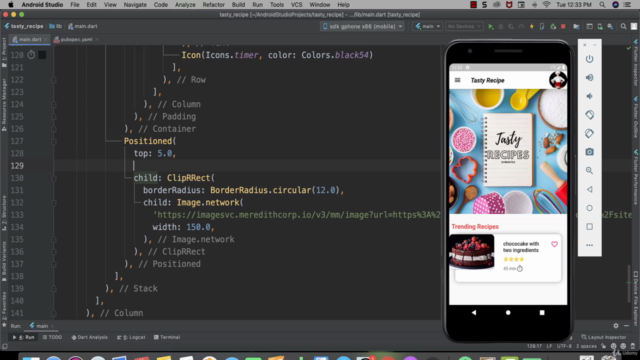The height and width of the screenshot is (360, 640).
Task: Click the timer gutter icon on line 120
Action: coord(31,55)
